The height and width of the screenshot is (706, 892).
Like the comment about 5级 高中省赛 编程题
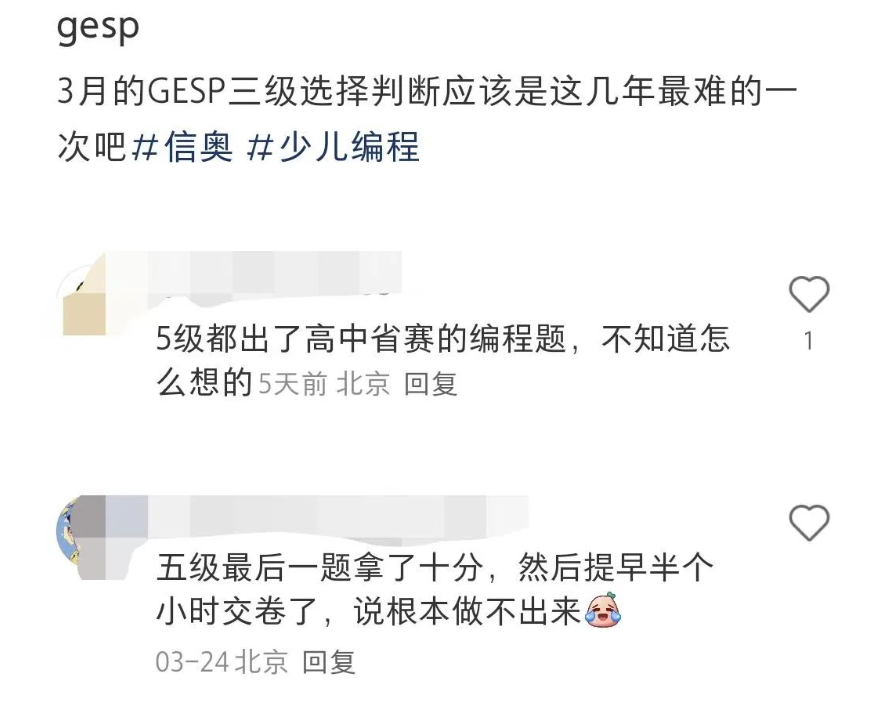click(x=808, y=294)
